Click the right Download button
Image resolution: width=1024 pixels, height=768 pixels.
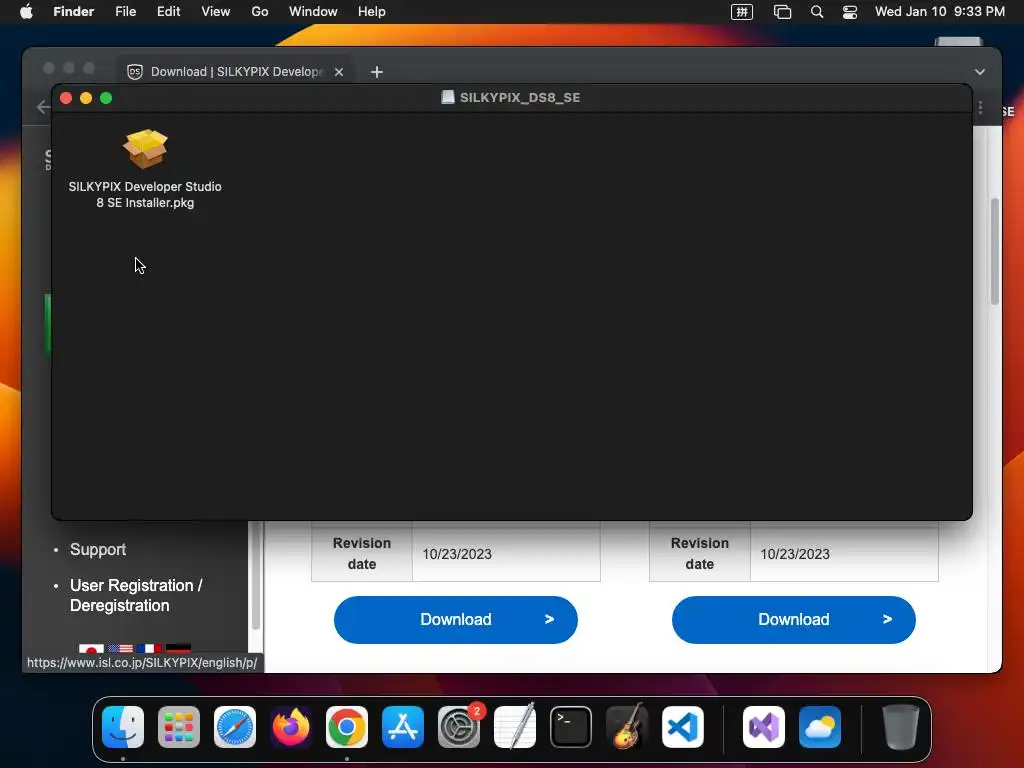click(793, 620)
